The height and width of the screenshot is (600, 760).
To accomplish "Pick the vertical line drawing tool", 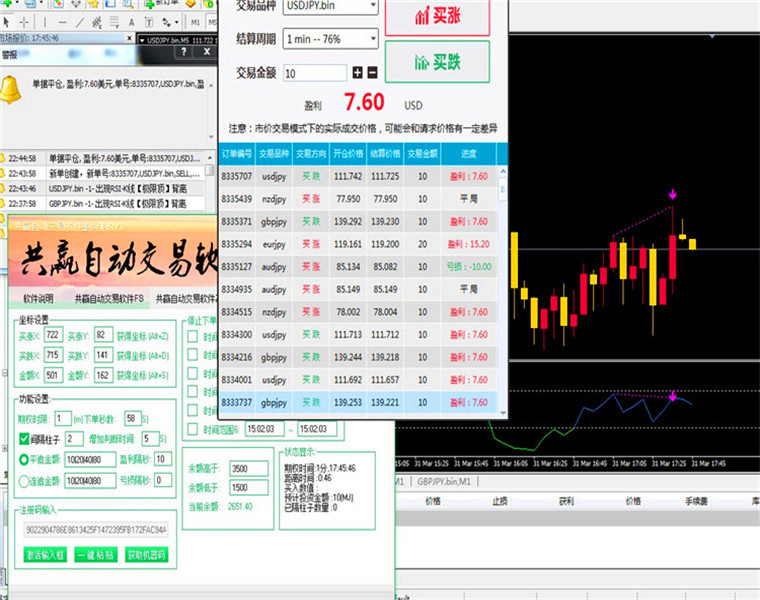I will [x=45, y=22].
